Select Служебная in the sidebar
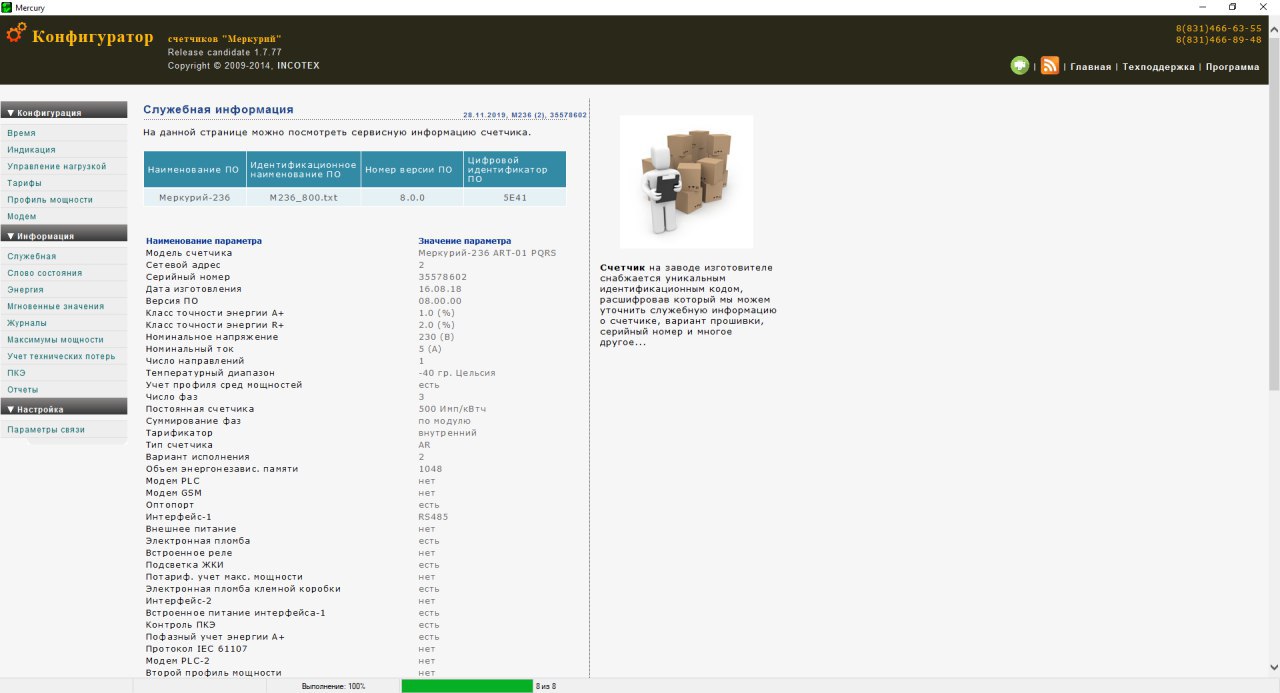The width and height of the screenshot is (1280, 693). (31, 256)
